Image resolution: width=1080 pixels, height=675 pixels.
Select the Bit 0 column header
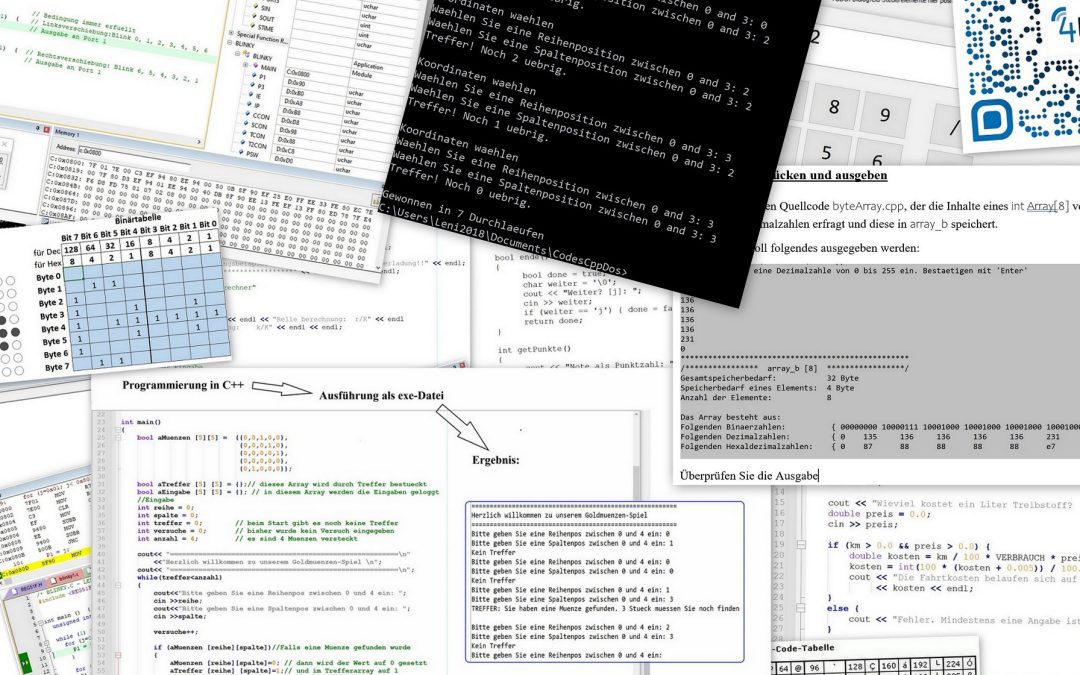pyautogui.click(x=208, y=225)
